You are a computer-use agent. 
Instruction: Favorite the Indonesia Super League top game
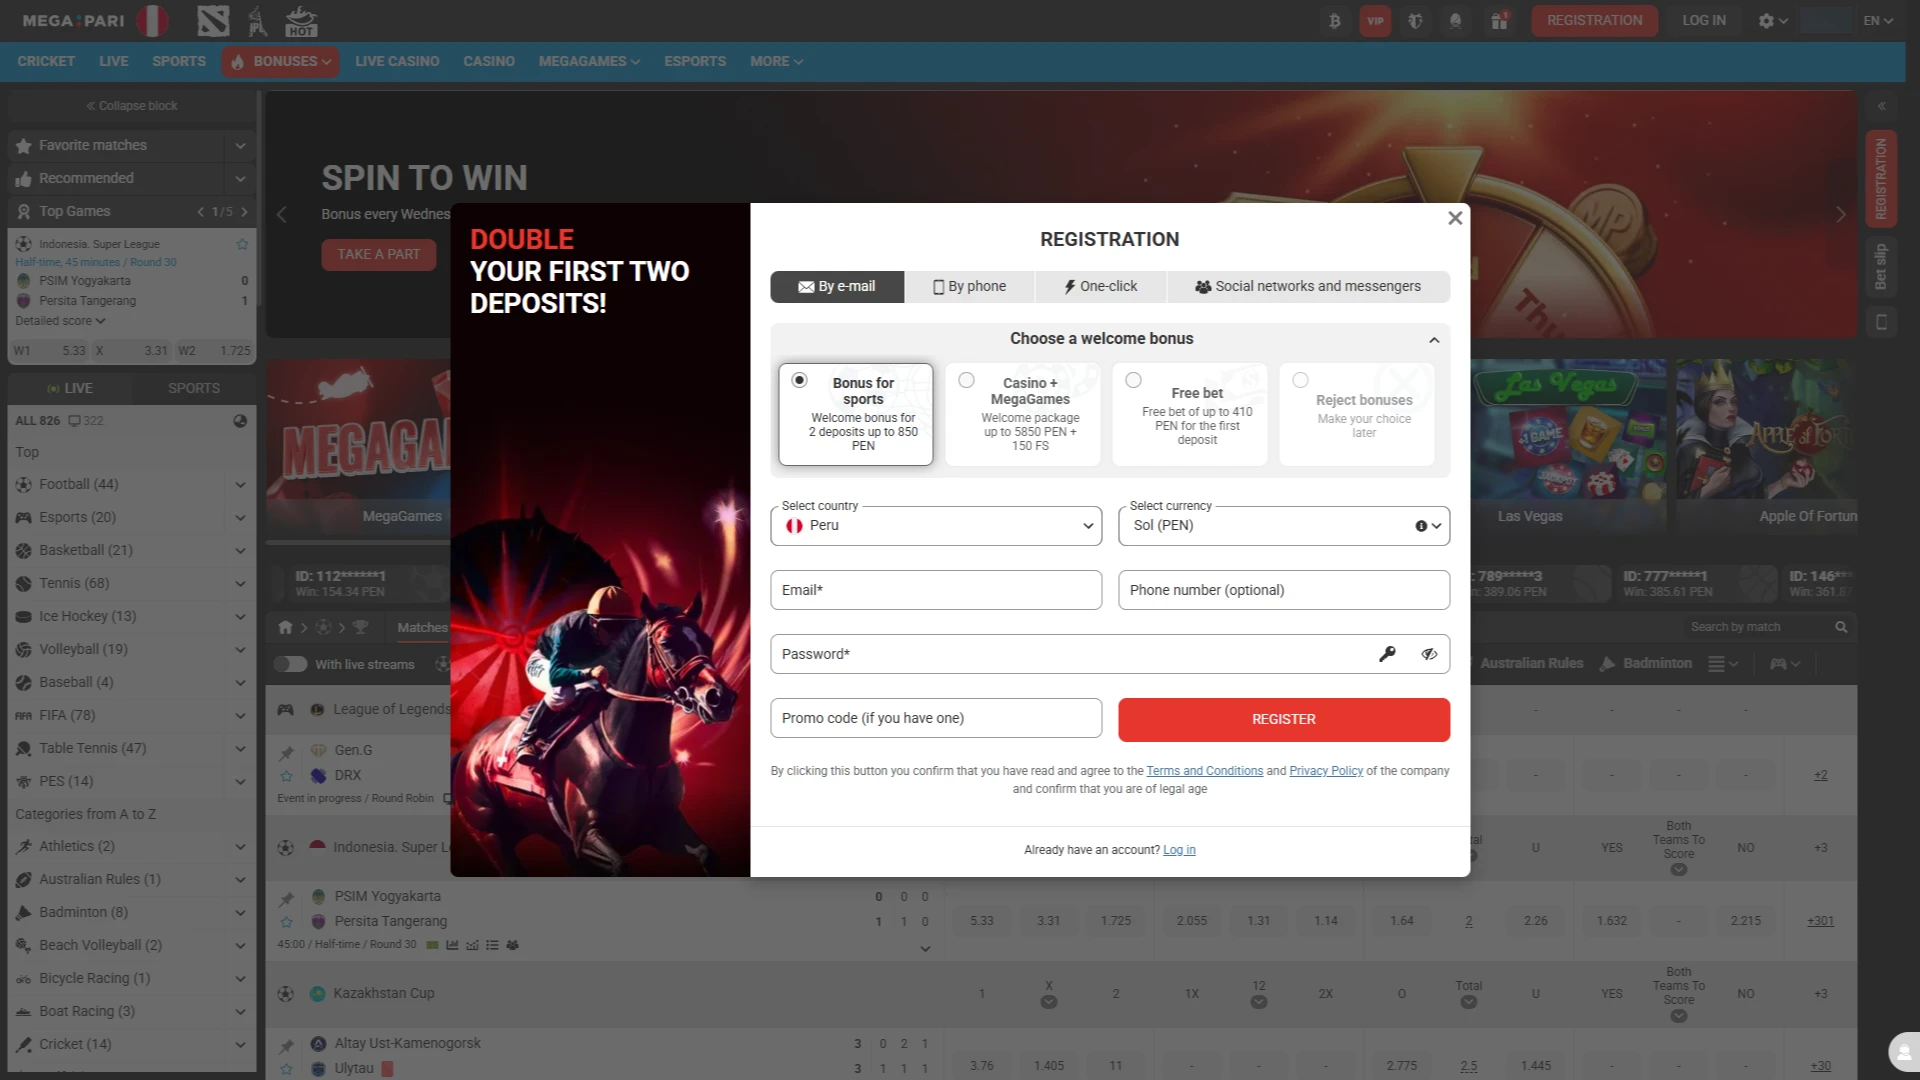coord(242,244)
